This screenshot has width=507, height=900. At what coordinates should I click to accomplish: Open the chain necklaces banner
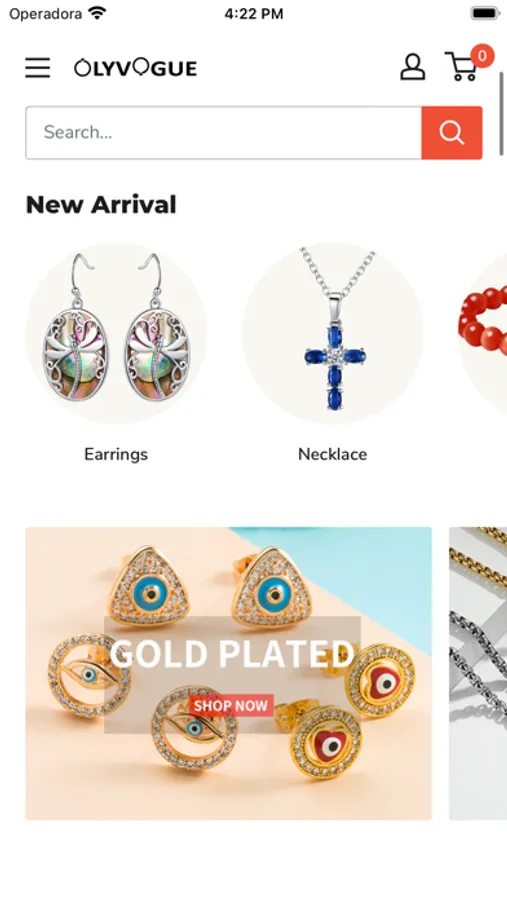478,673
